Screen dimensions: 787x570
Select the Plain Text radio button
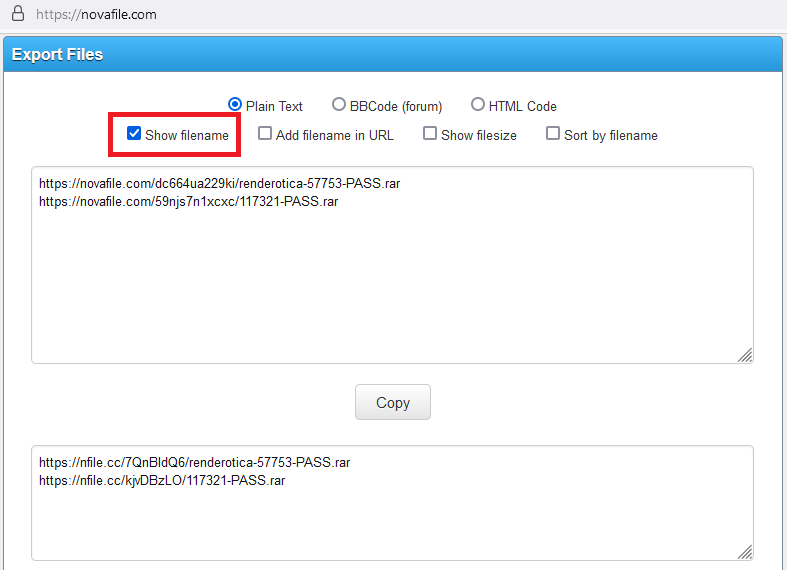(x=235, y=104)
